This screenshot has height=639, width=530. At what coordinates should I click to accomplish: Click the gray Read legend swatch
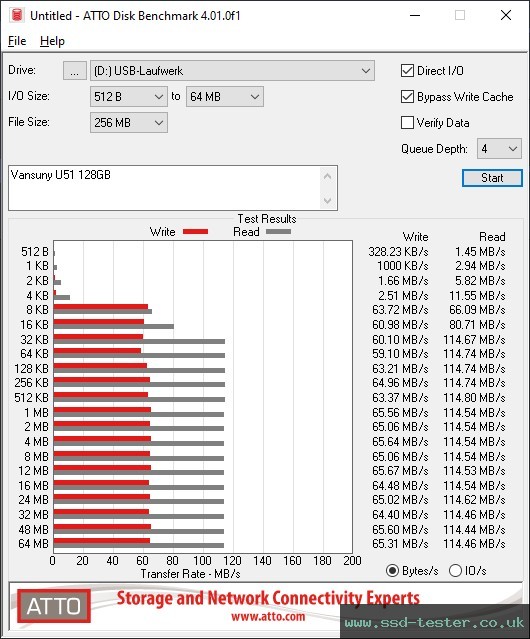point(278,232)
